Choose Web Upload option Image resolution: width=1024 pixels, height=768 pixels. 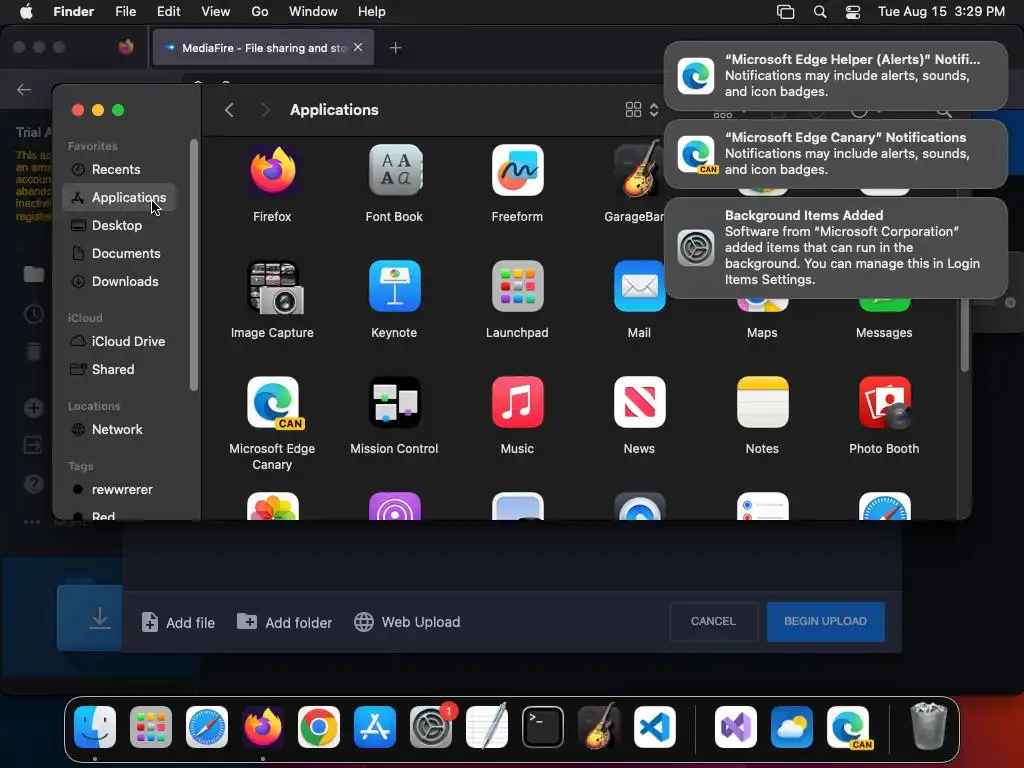(x=407, y=622)
